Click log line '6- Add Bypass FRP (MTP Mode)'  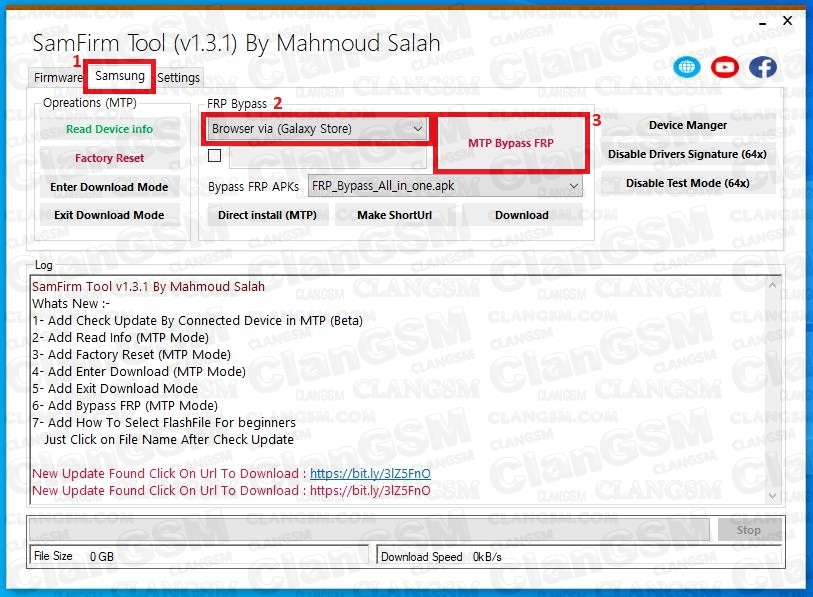(x=125, y=406)
